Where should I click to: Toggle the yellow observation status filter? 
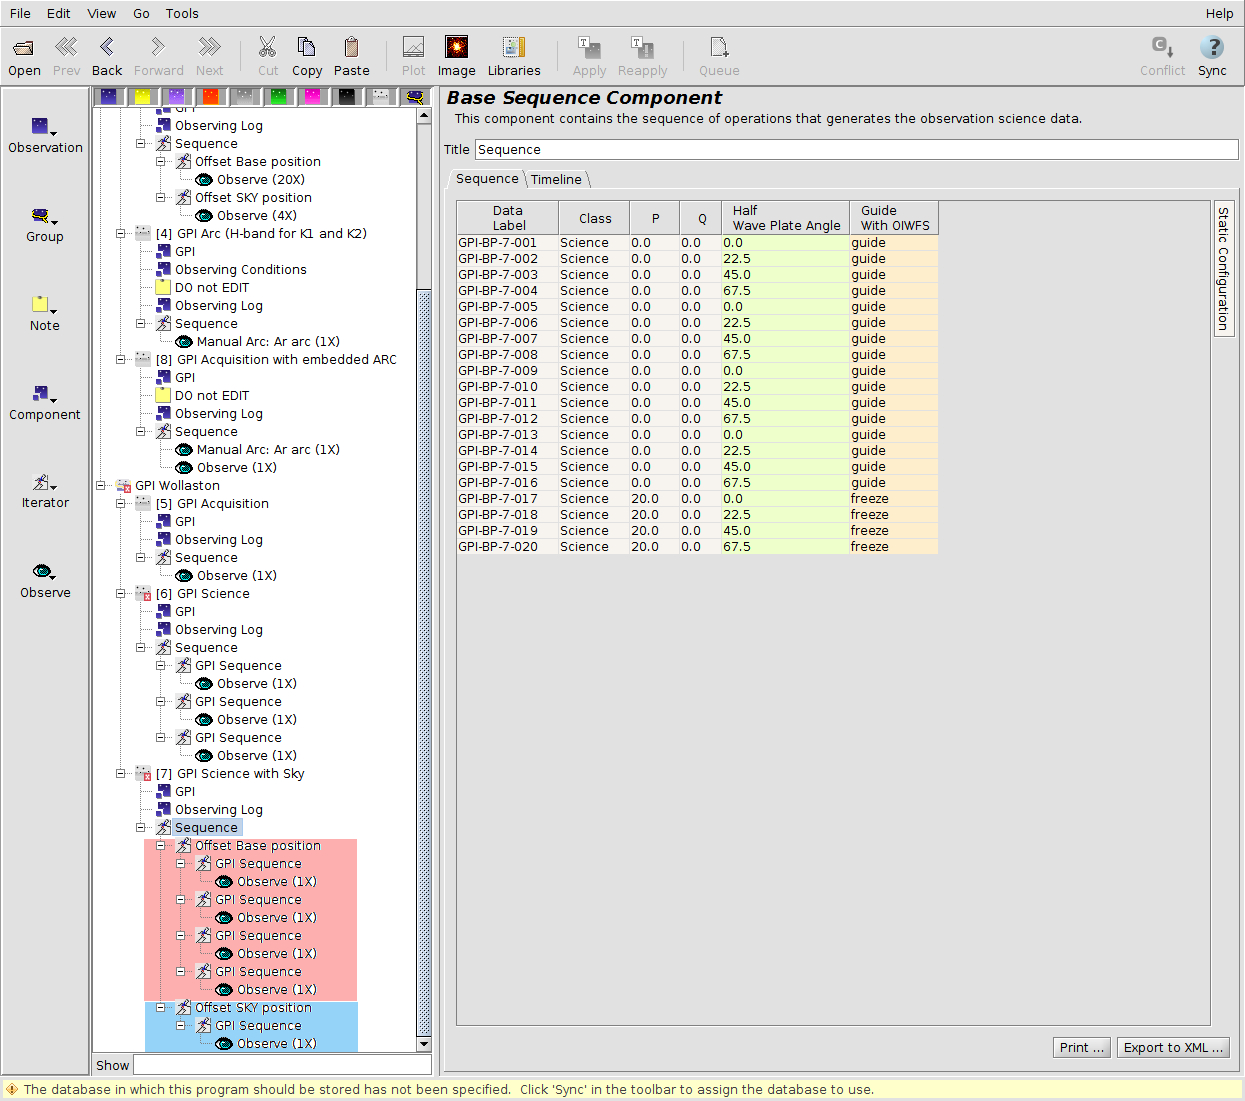click(x=143, y=96)
